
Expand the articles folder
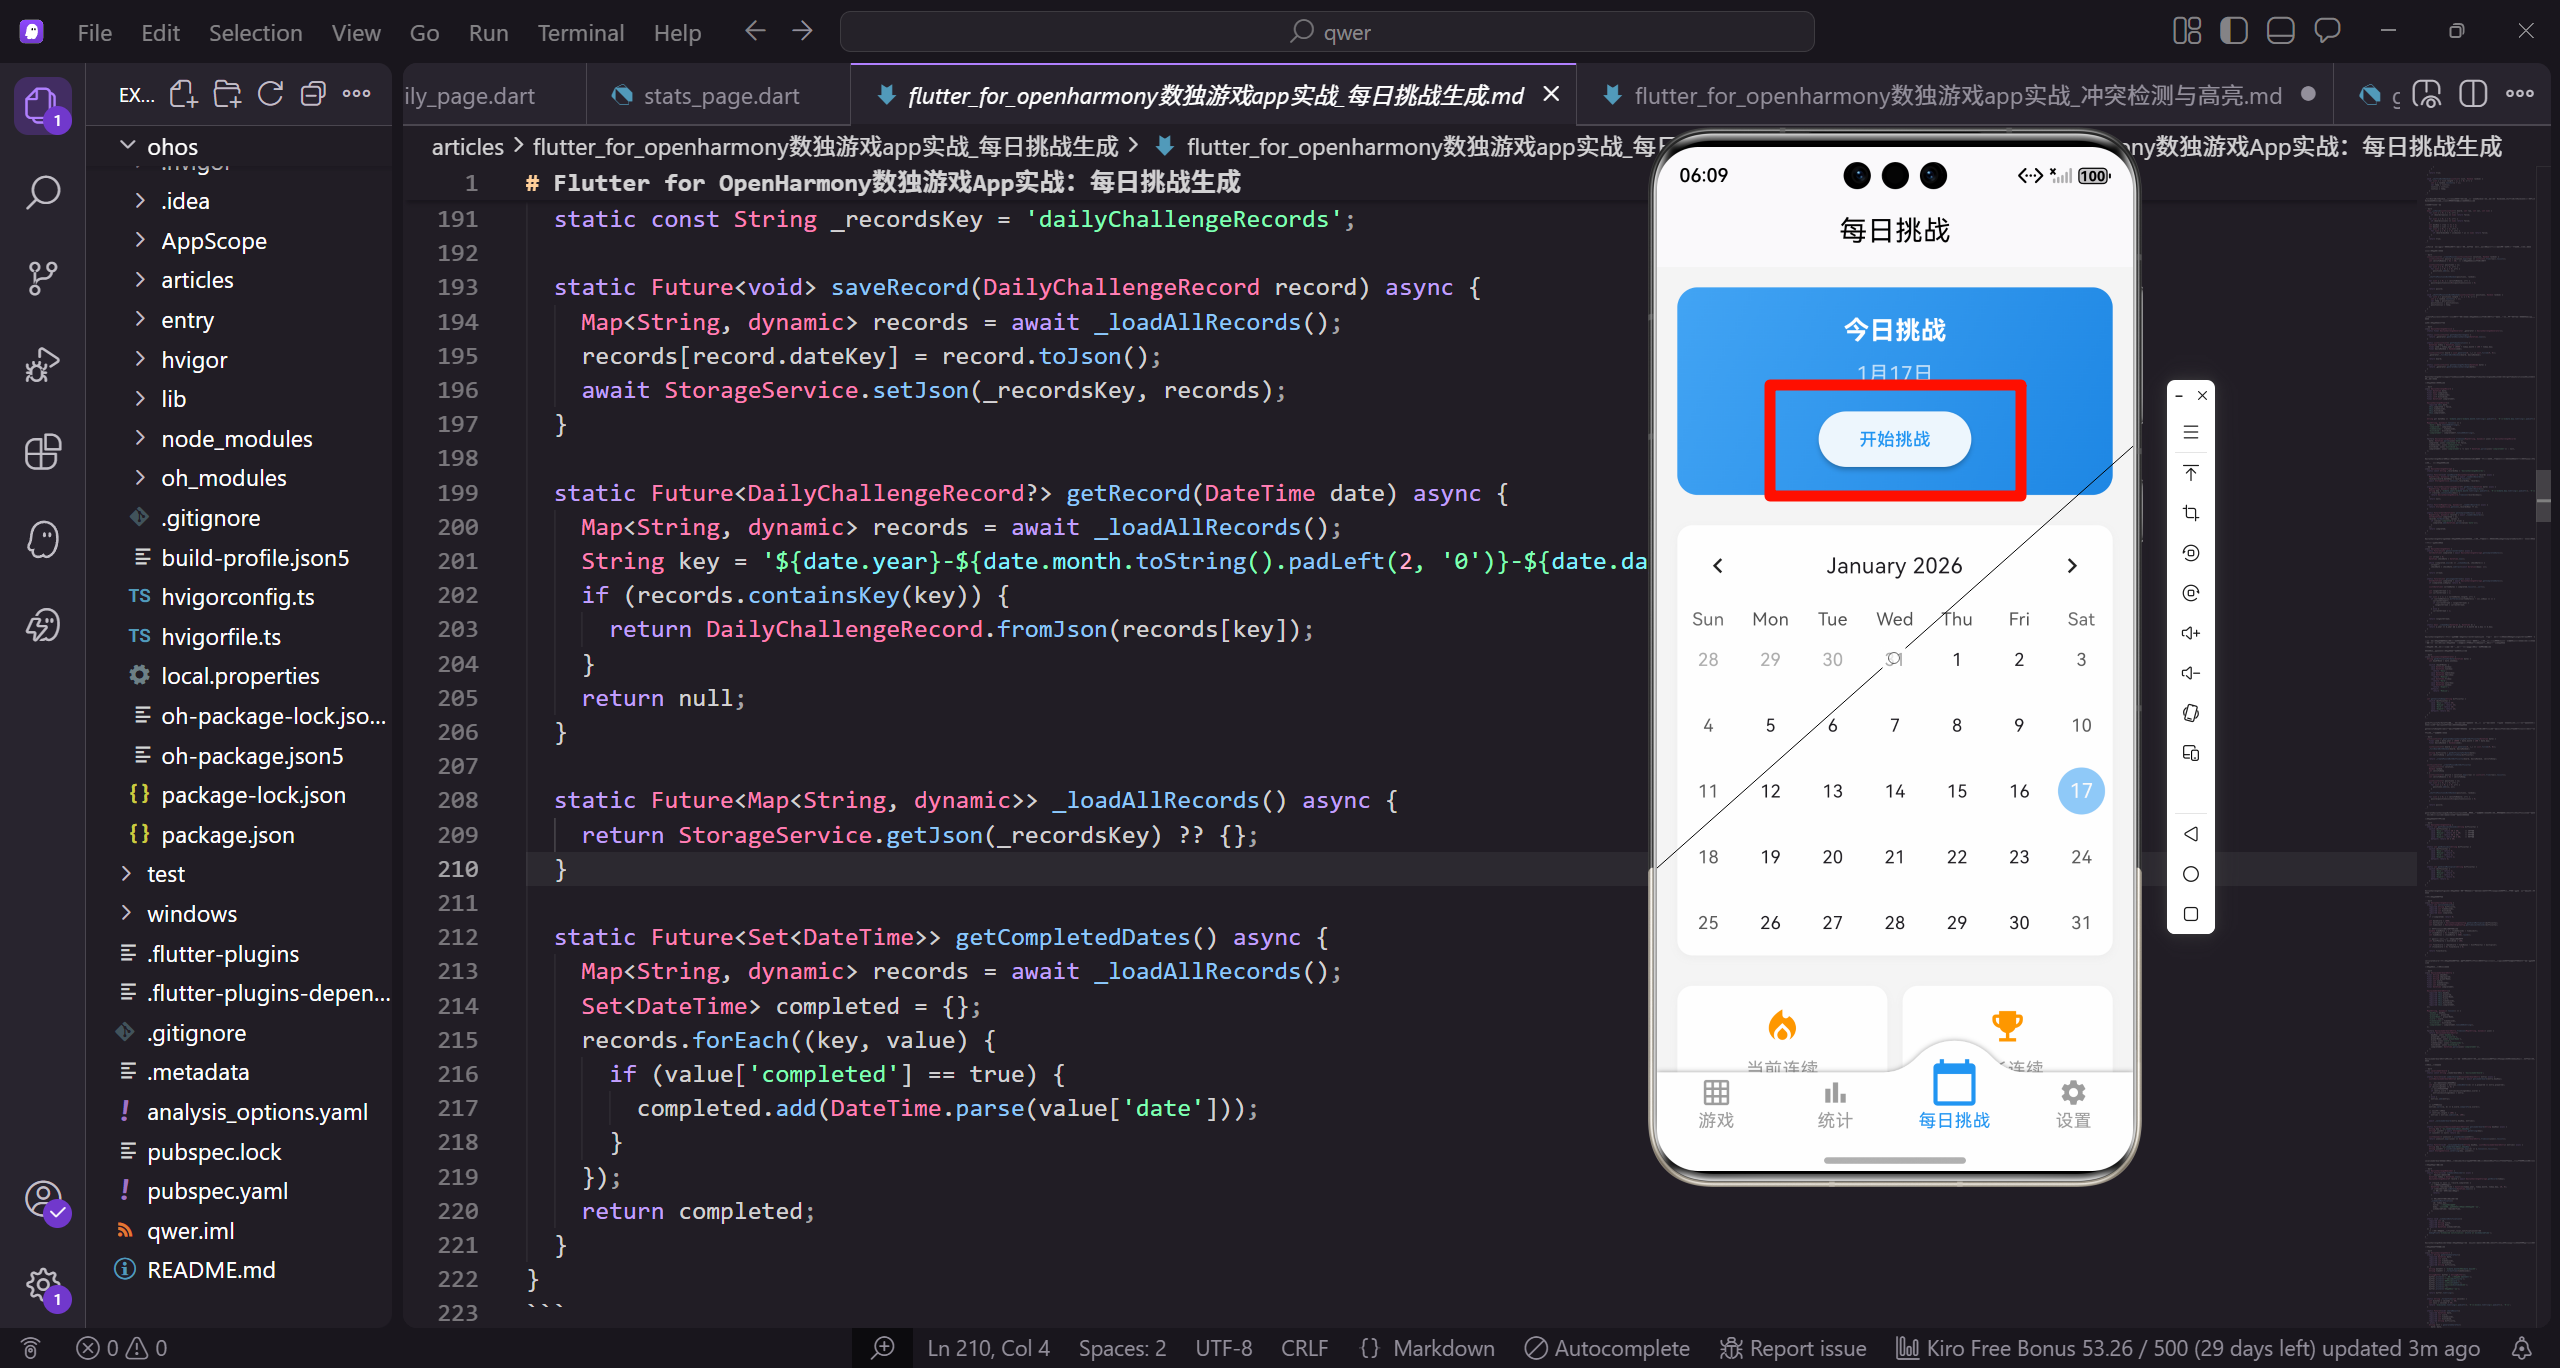pos(197,280)
